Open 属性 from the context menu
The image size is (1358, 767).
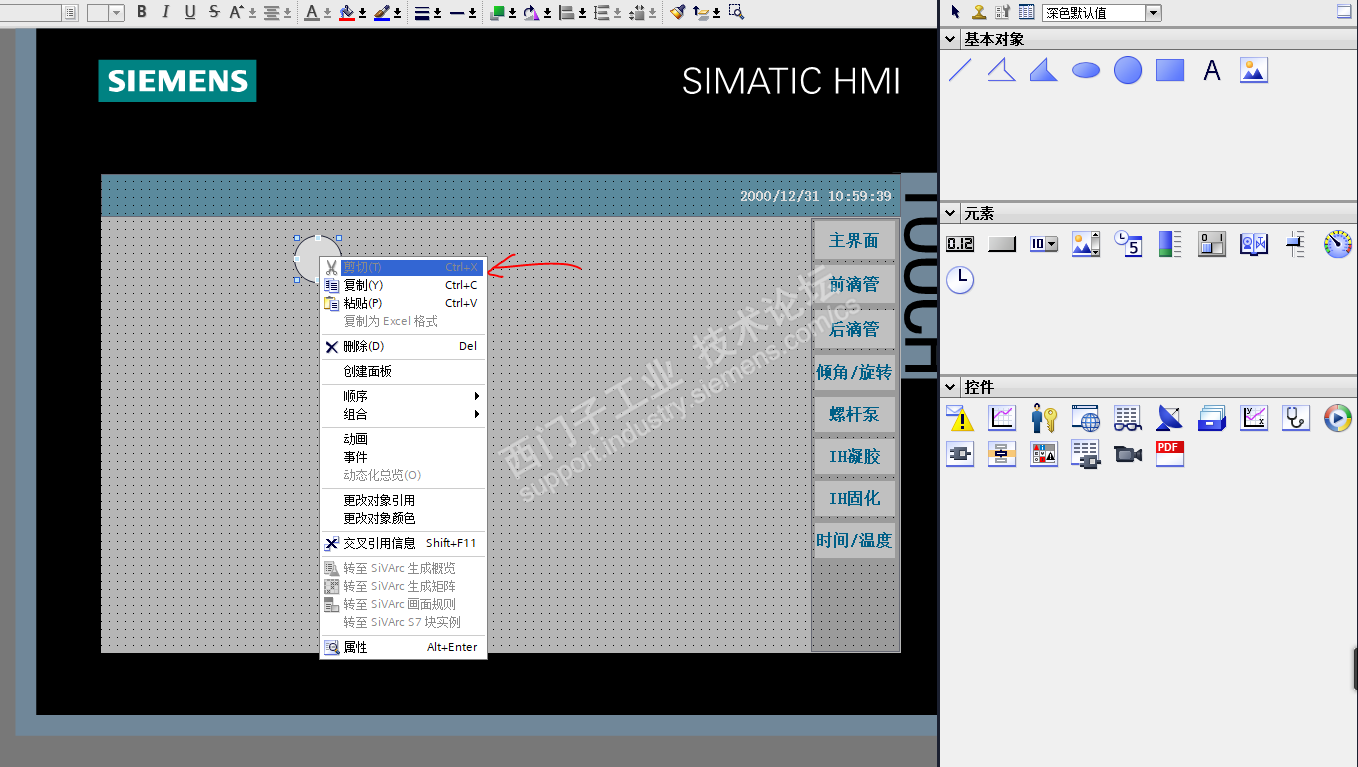[x=403, y=647]
